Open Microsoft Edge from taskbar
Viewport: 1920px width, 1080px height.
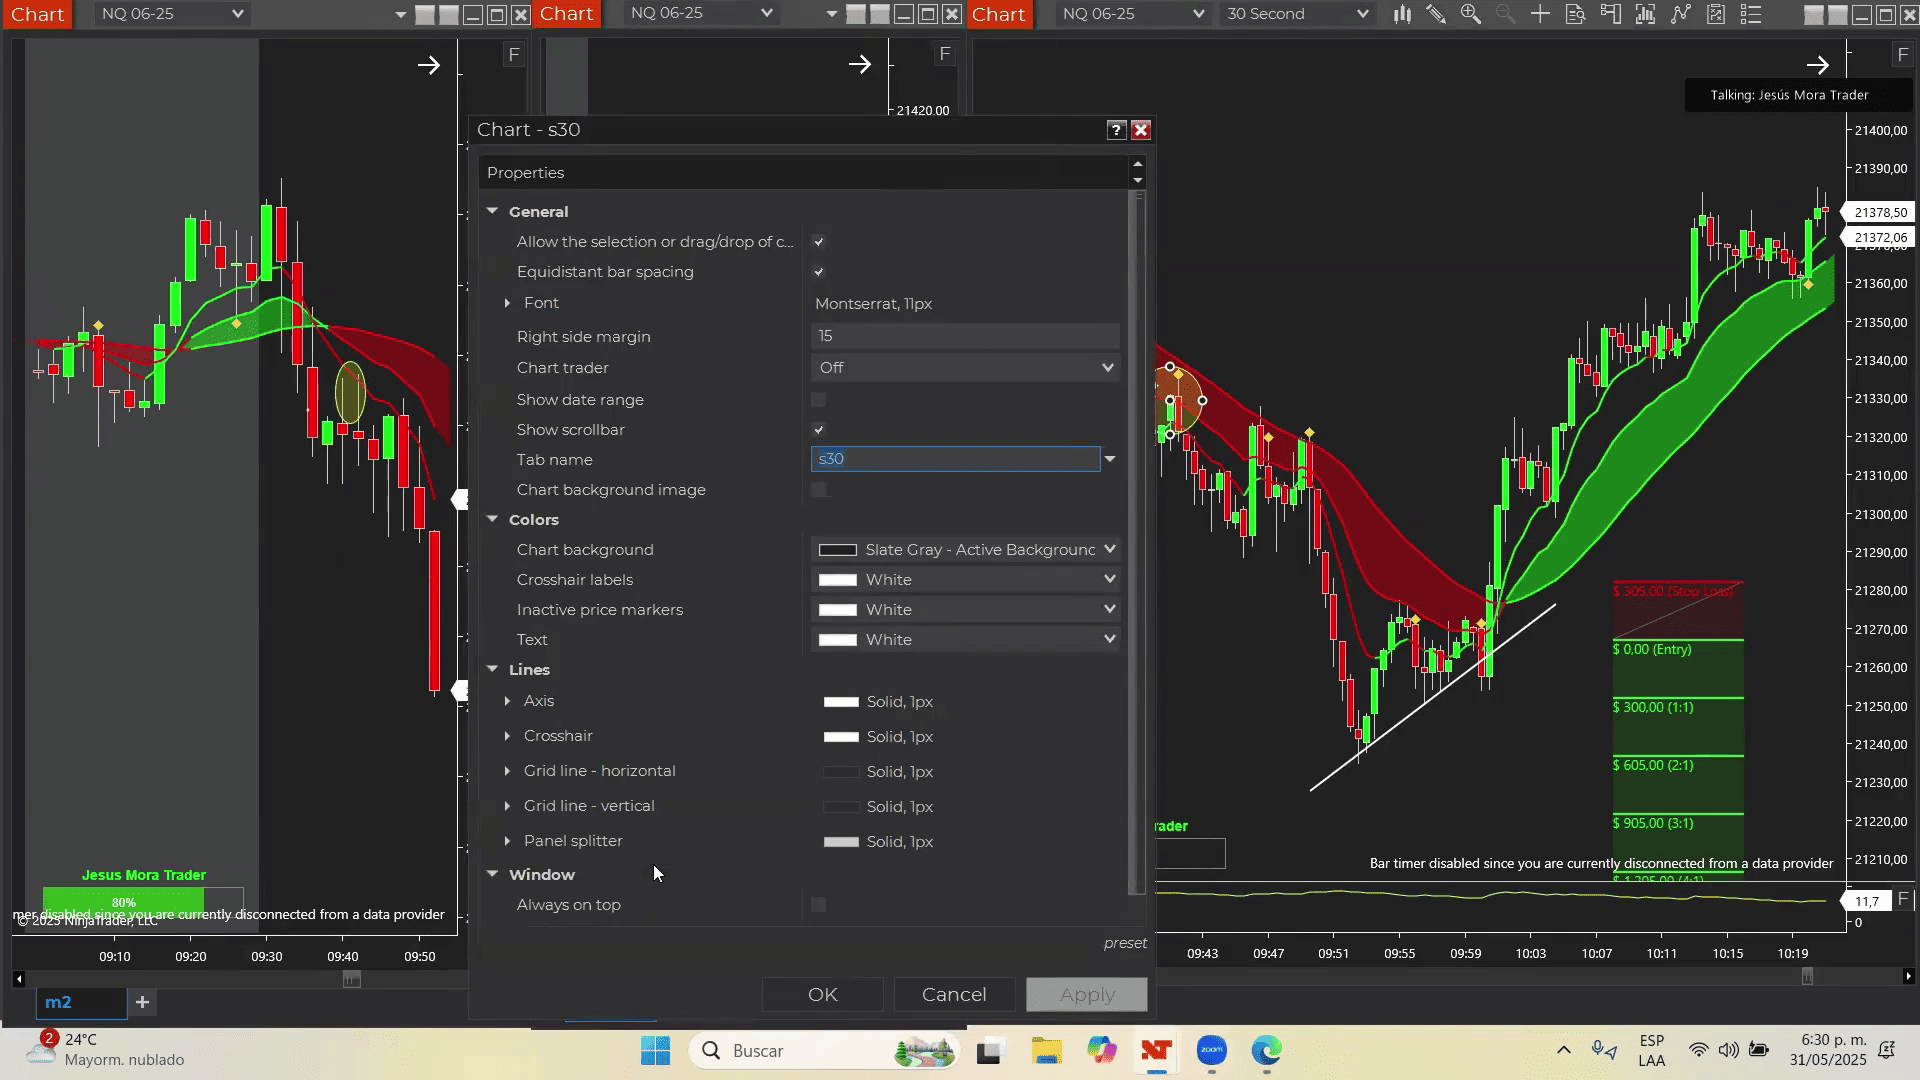click(x=1267, y=1051)
